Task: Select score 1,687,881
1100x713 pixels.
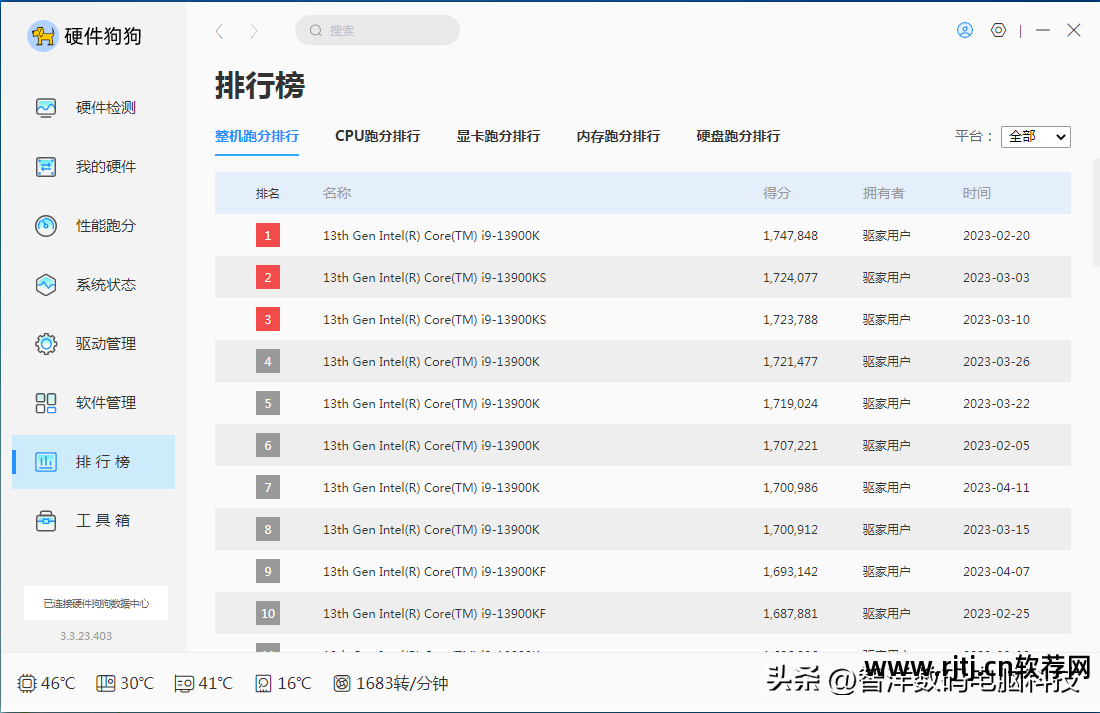Action: click(791, 613)
